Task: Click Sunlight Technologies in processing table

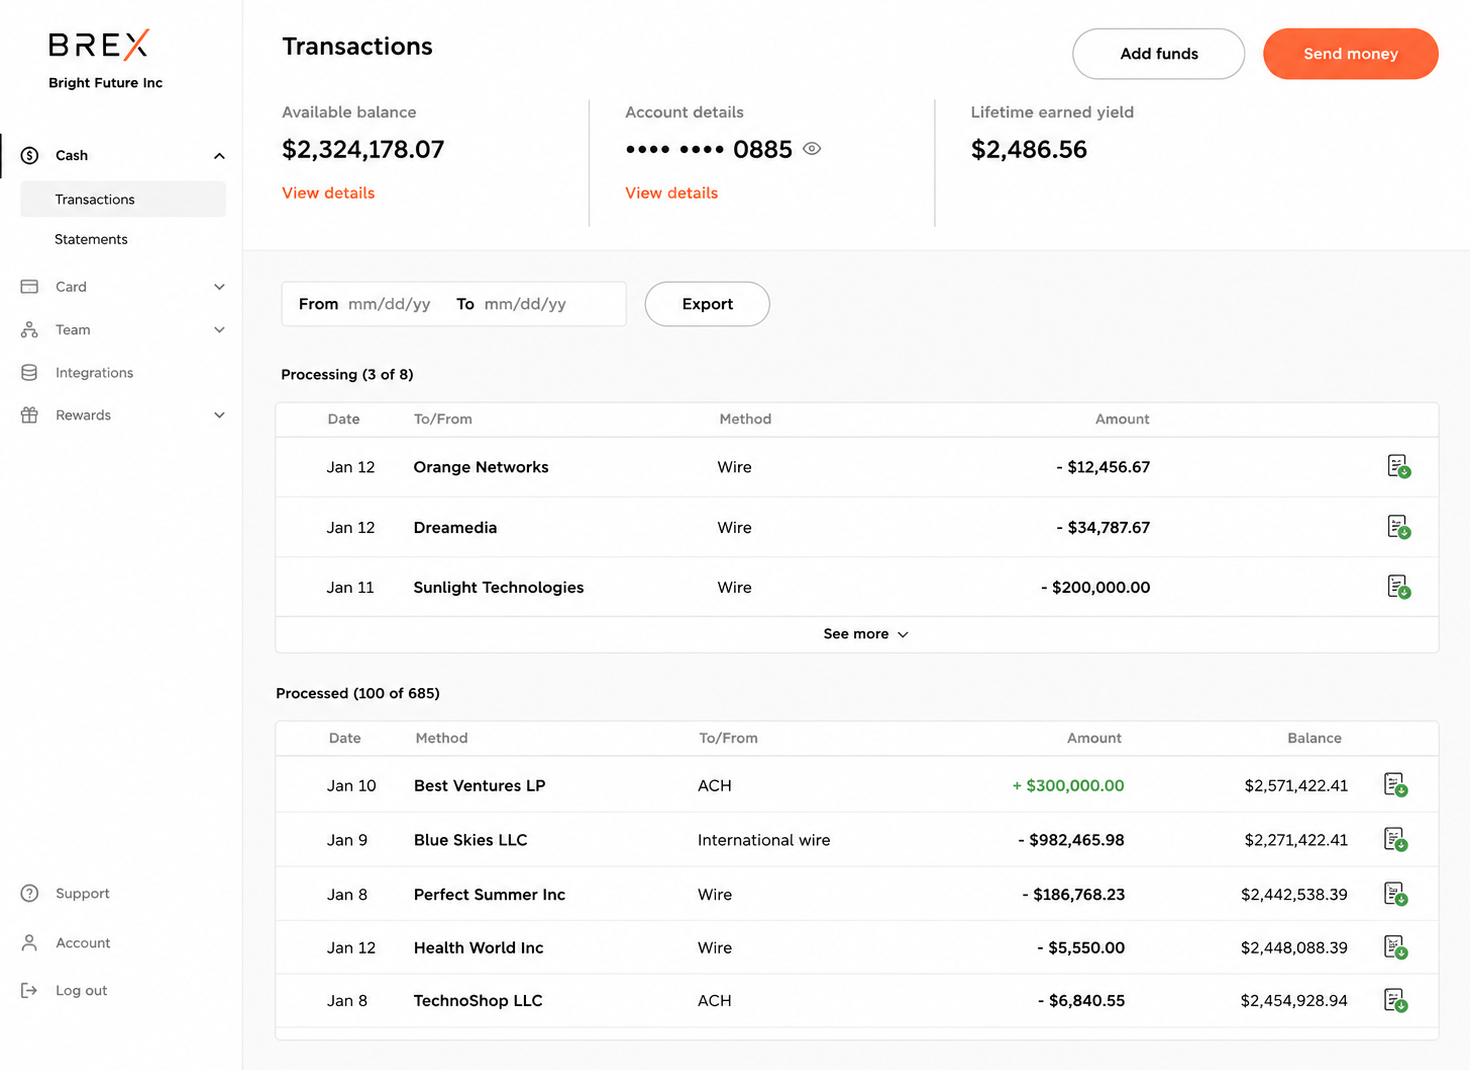Action: pos(498,588)
